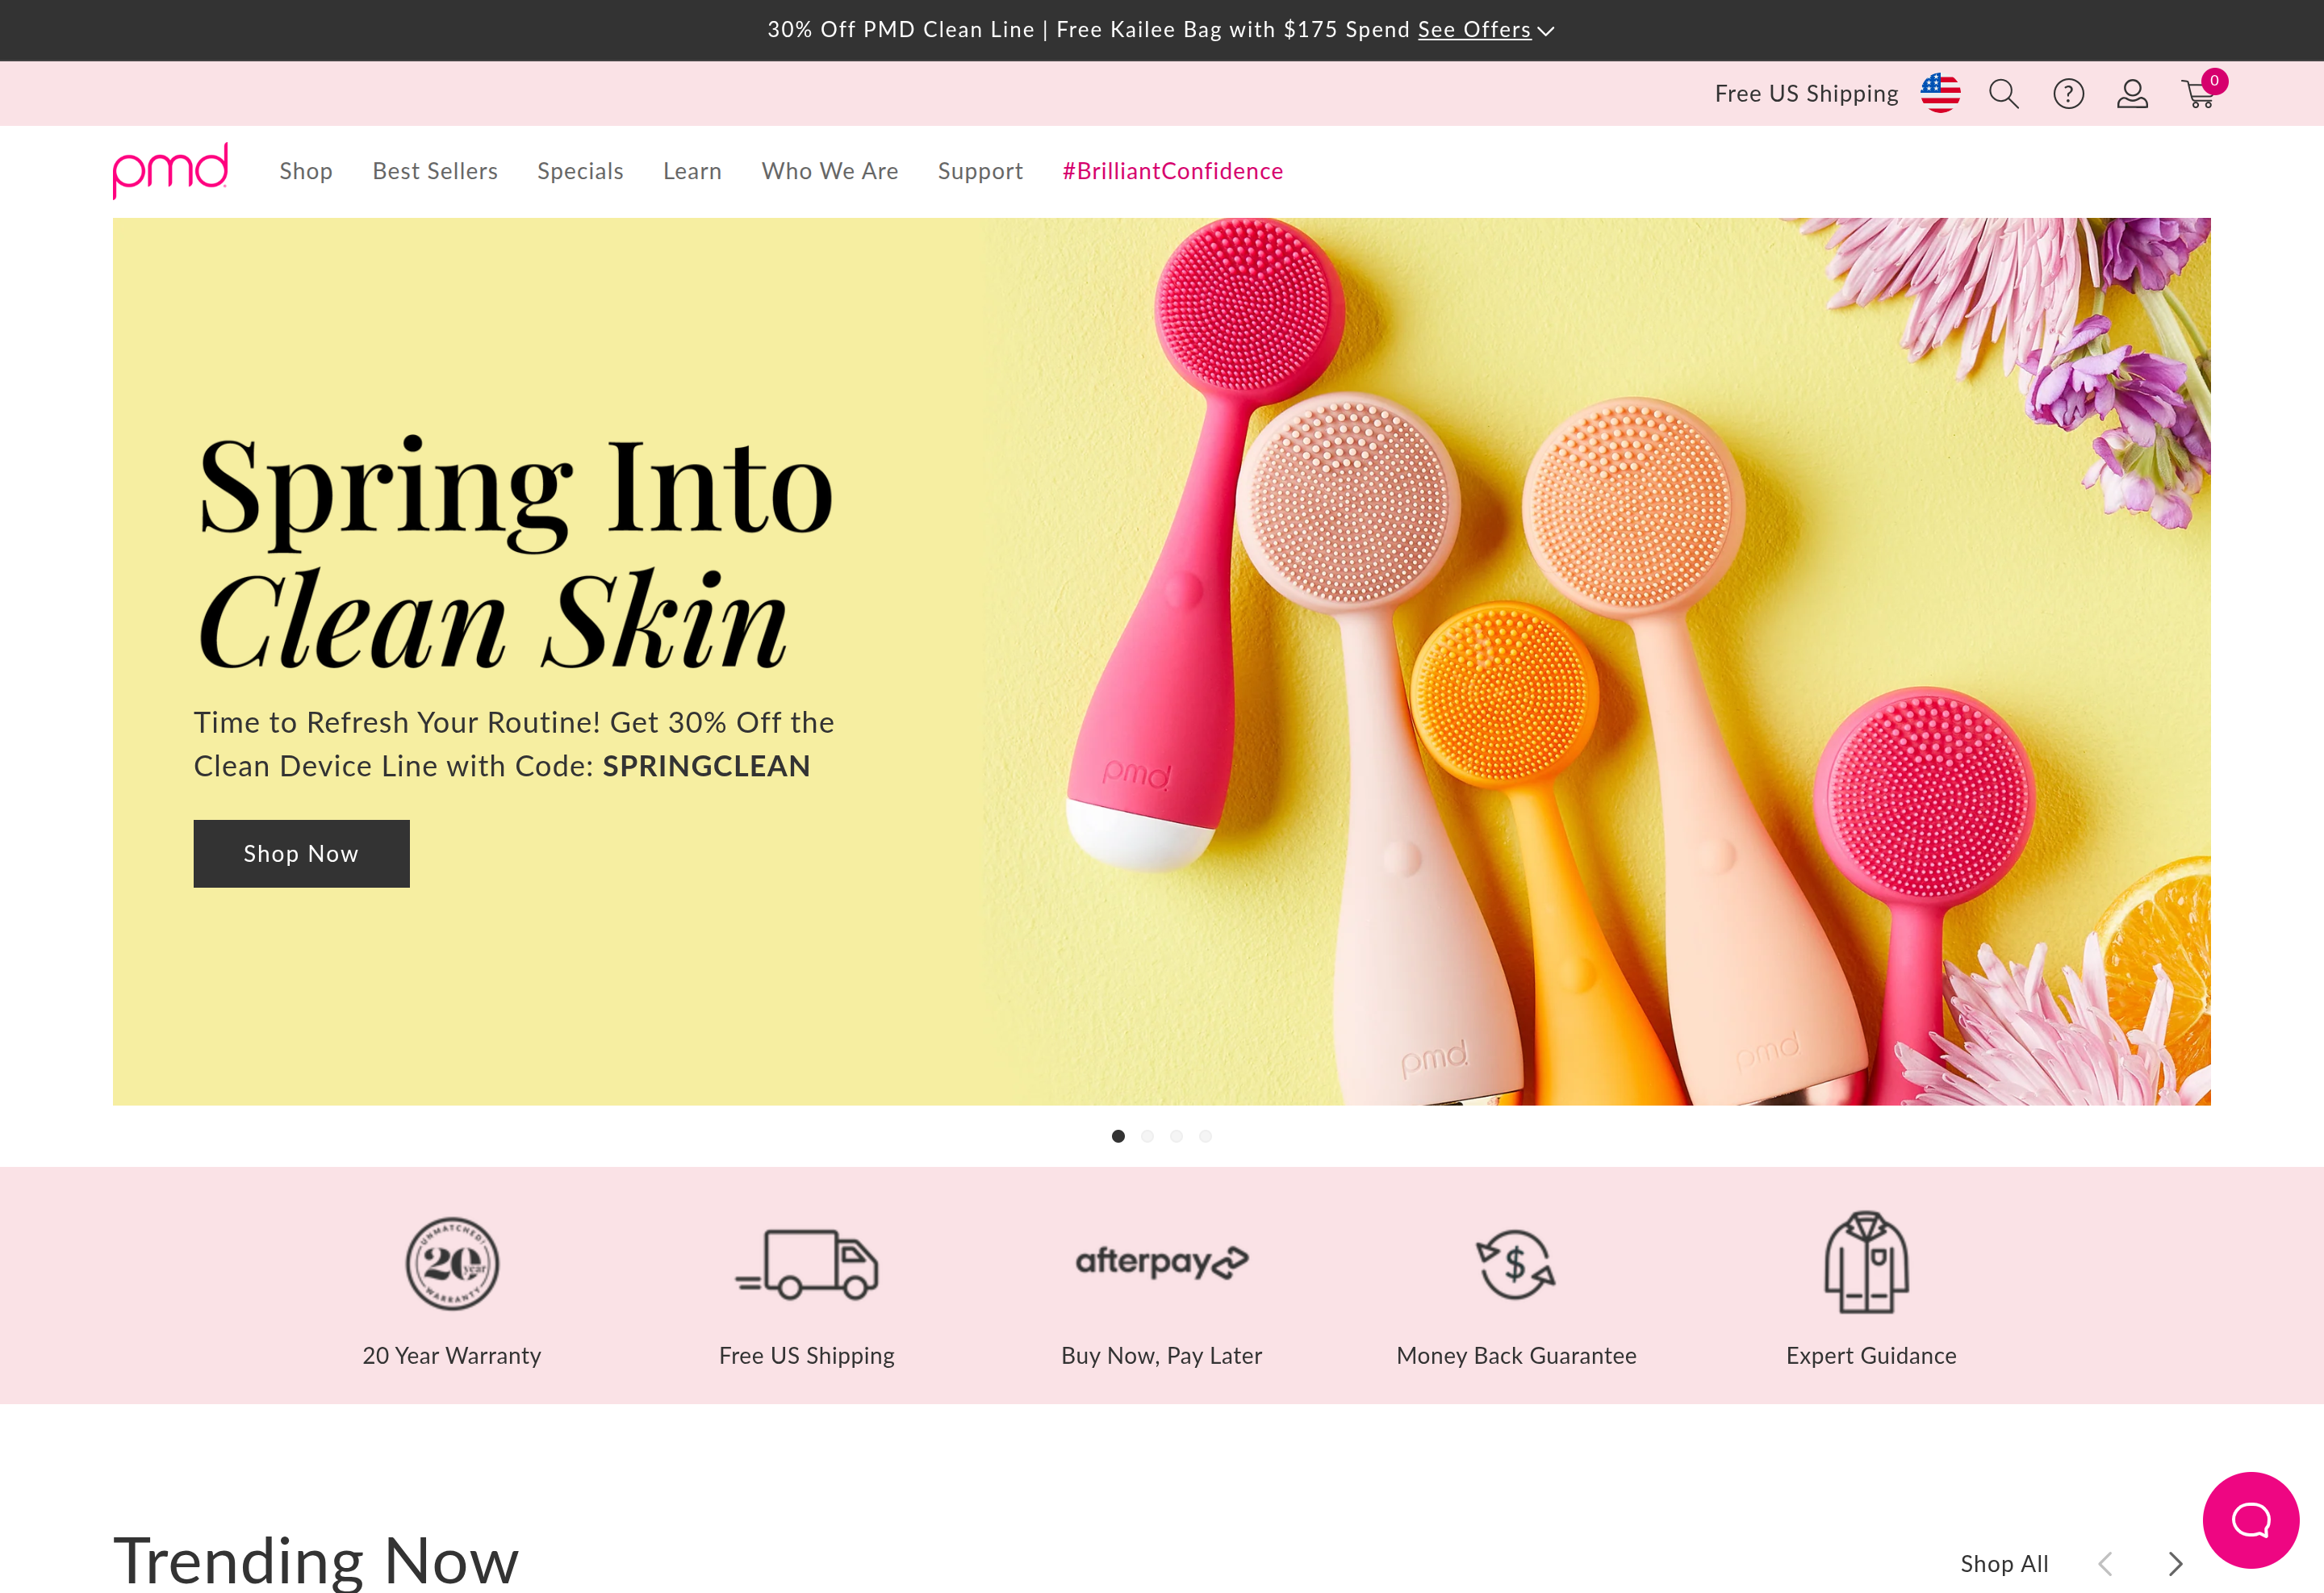Click the 20 Year Warranty label

pos(452,1356)
